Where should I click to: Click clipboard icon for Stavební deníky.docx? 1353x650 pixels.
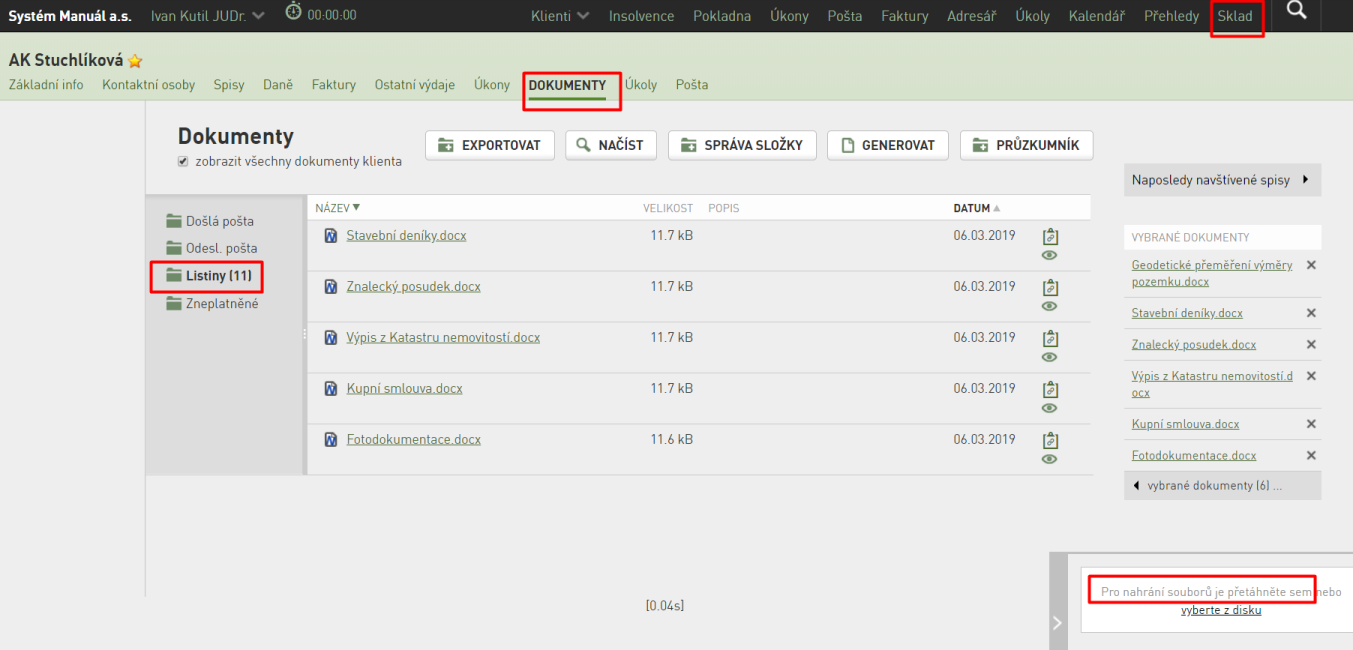[1049, 237]
